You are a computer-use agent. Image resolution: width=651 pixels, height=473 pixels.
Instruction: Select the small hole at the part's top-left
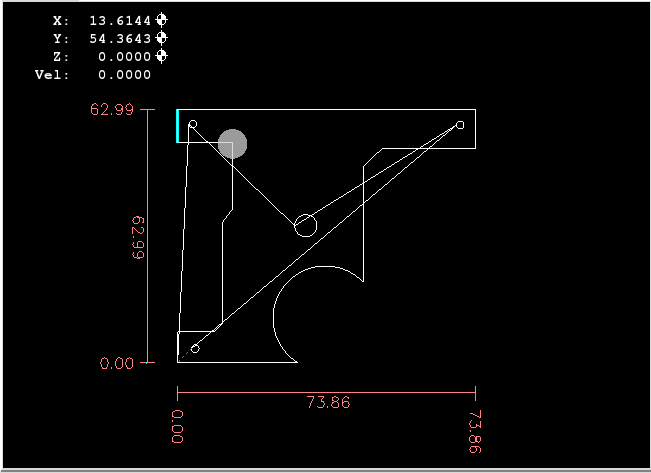click(193, 125)
